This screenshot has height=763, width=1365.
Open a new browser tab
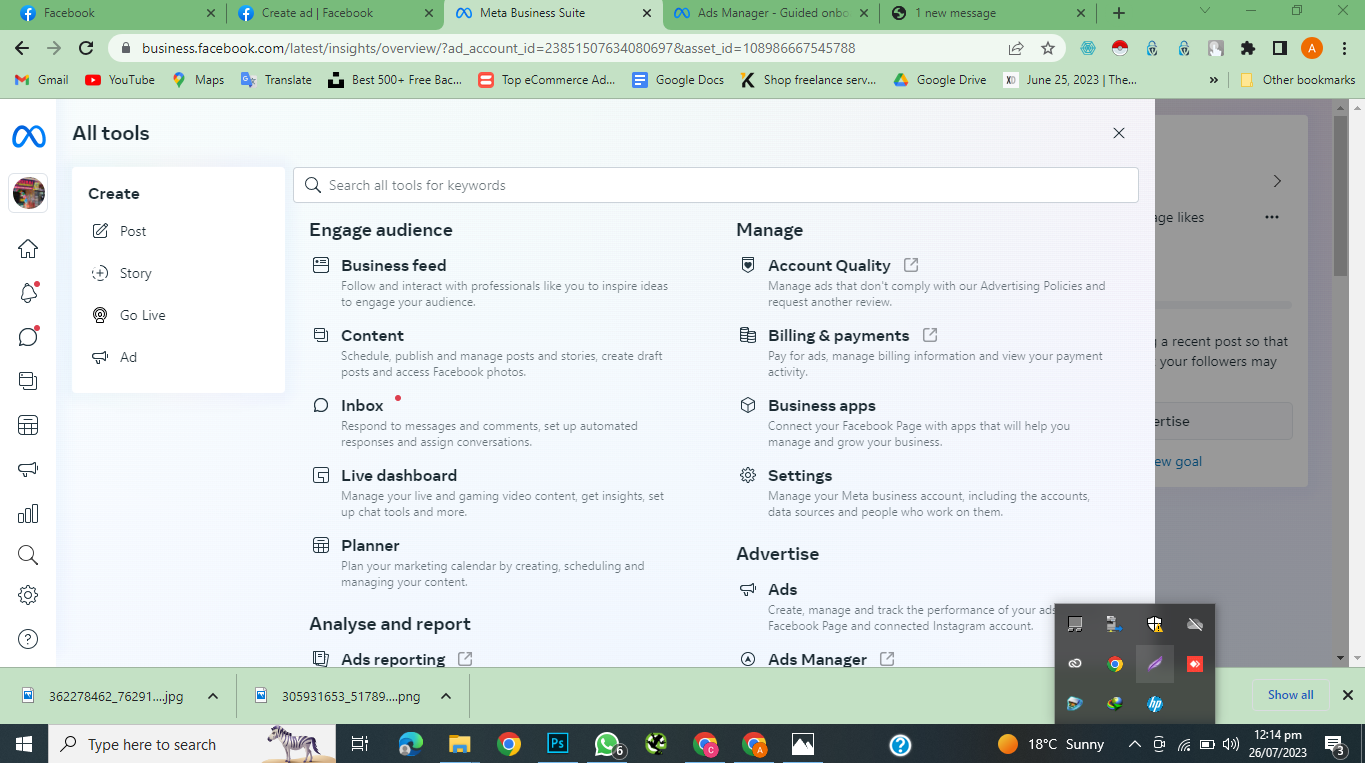pyautogui.click(x=1119, y=13)
